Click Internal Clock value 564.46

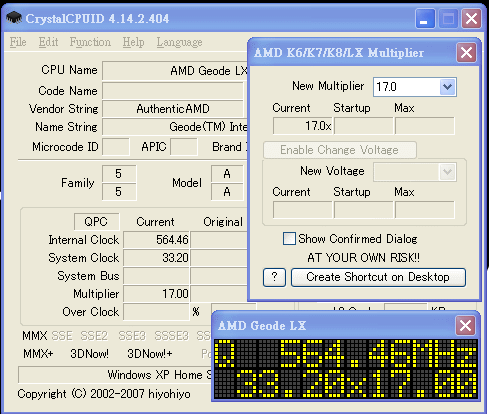pos(156,240)
